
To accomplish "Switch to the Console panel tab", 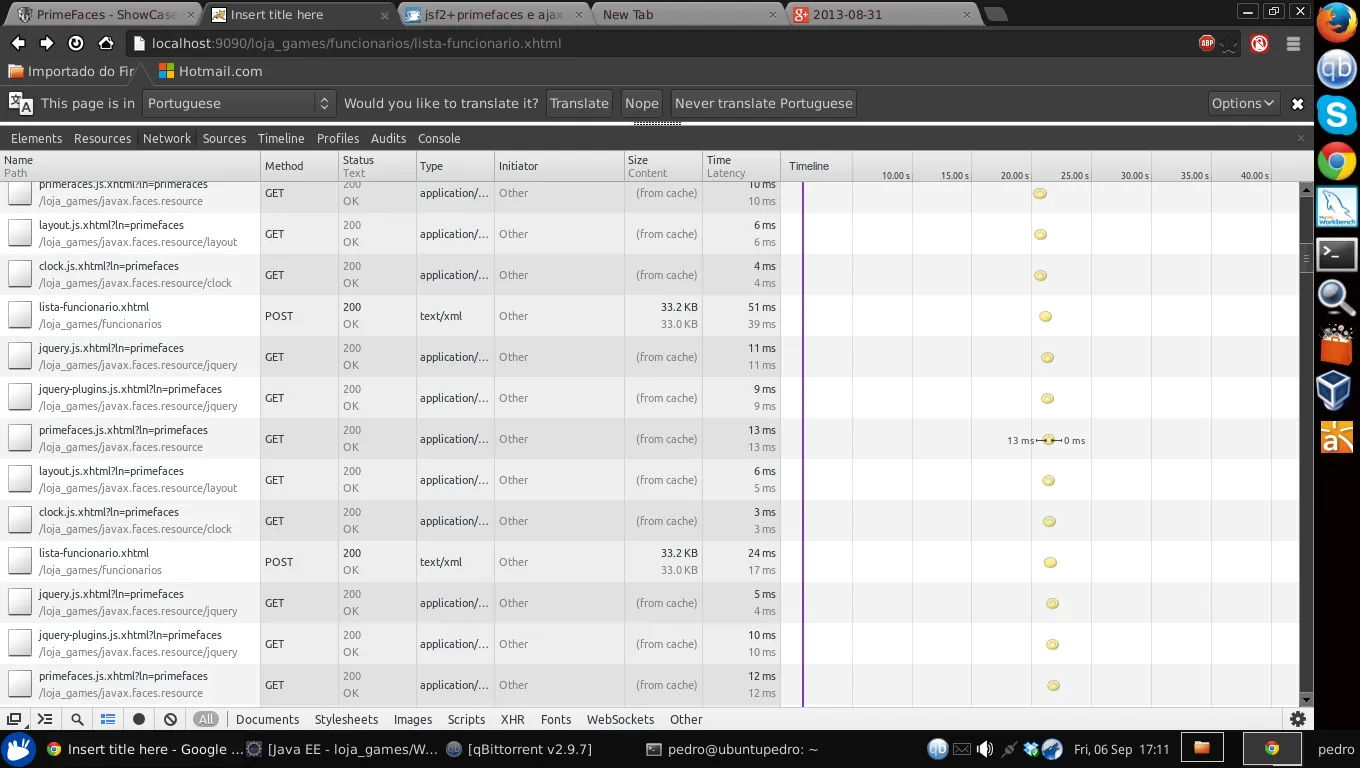I will tap(439, 138).
